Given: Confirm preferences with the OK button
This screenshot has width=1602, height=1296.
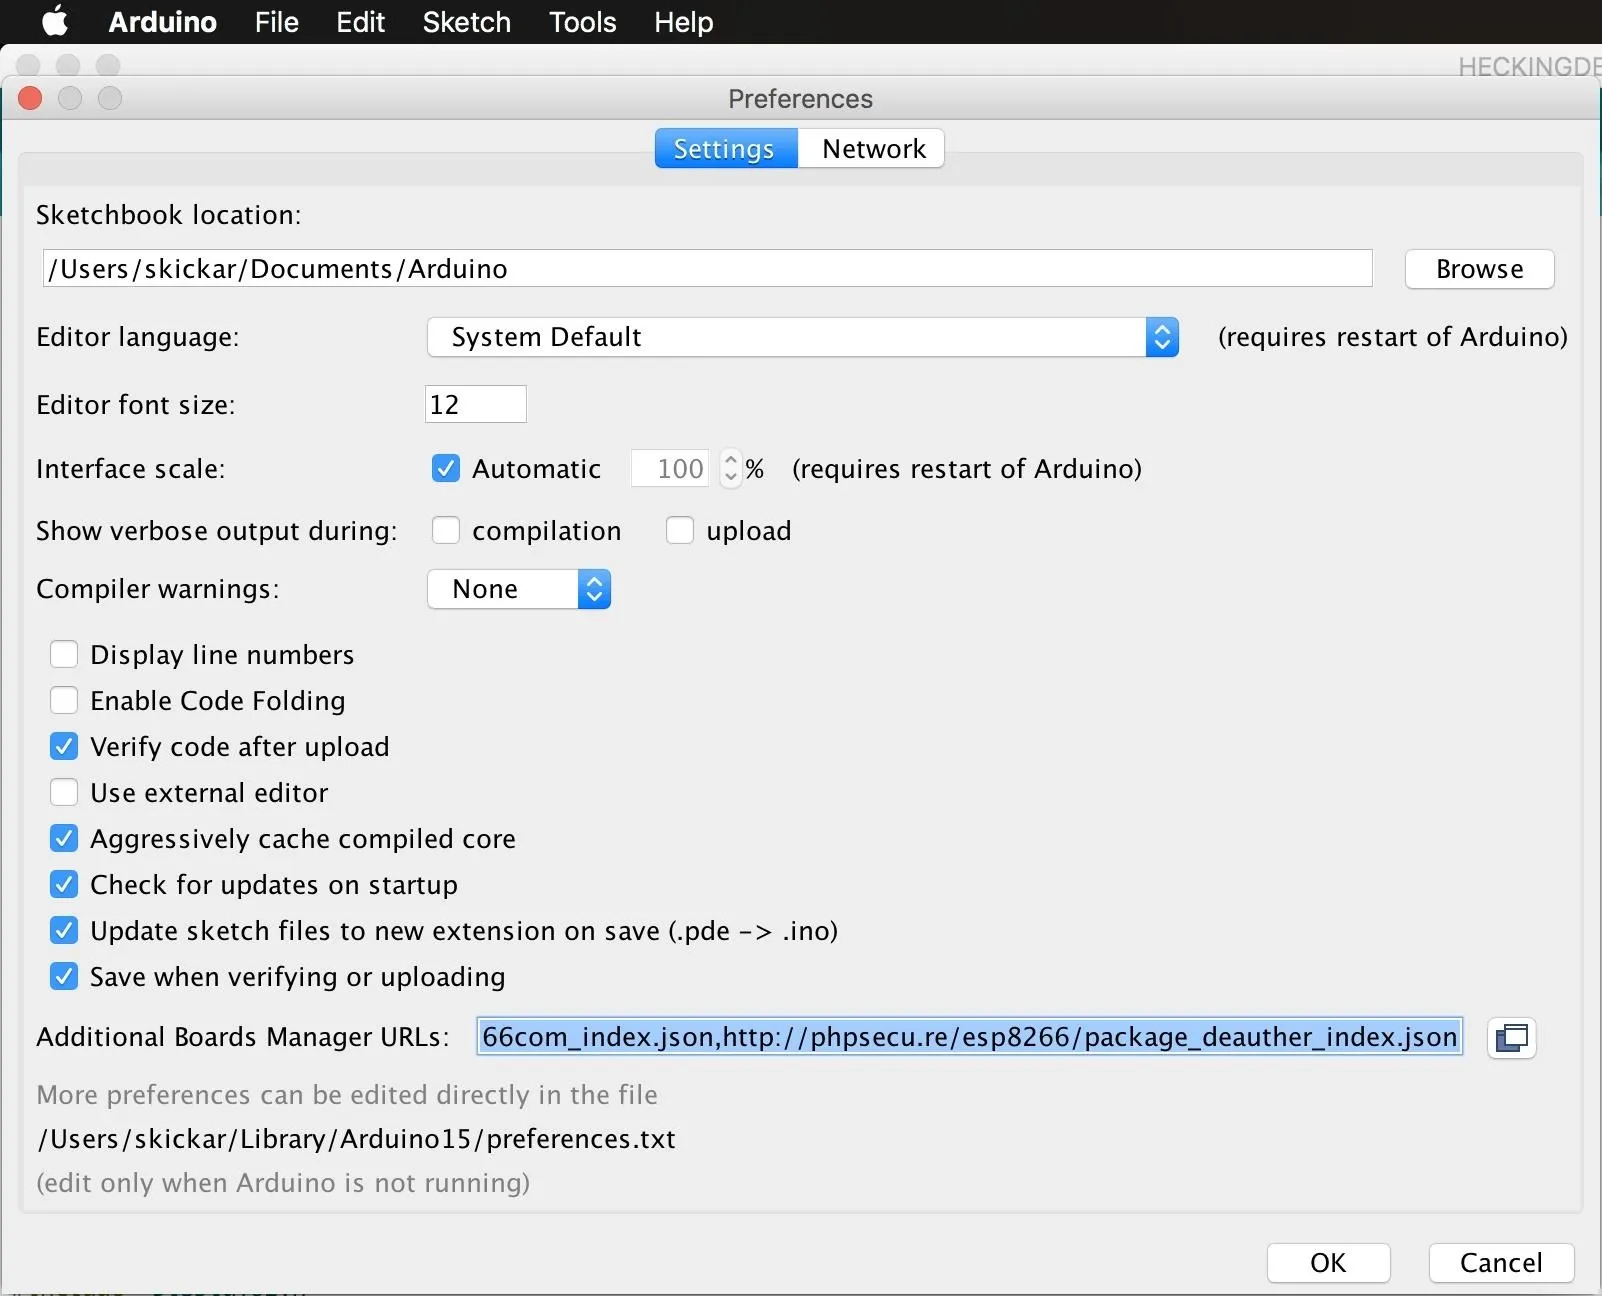Looking at the screenshot, I should (1328, 1263).
